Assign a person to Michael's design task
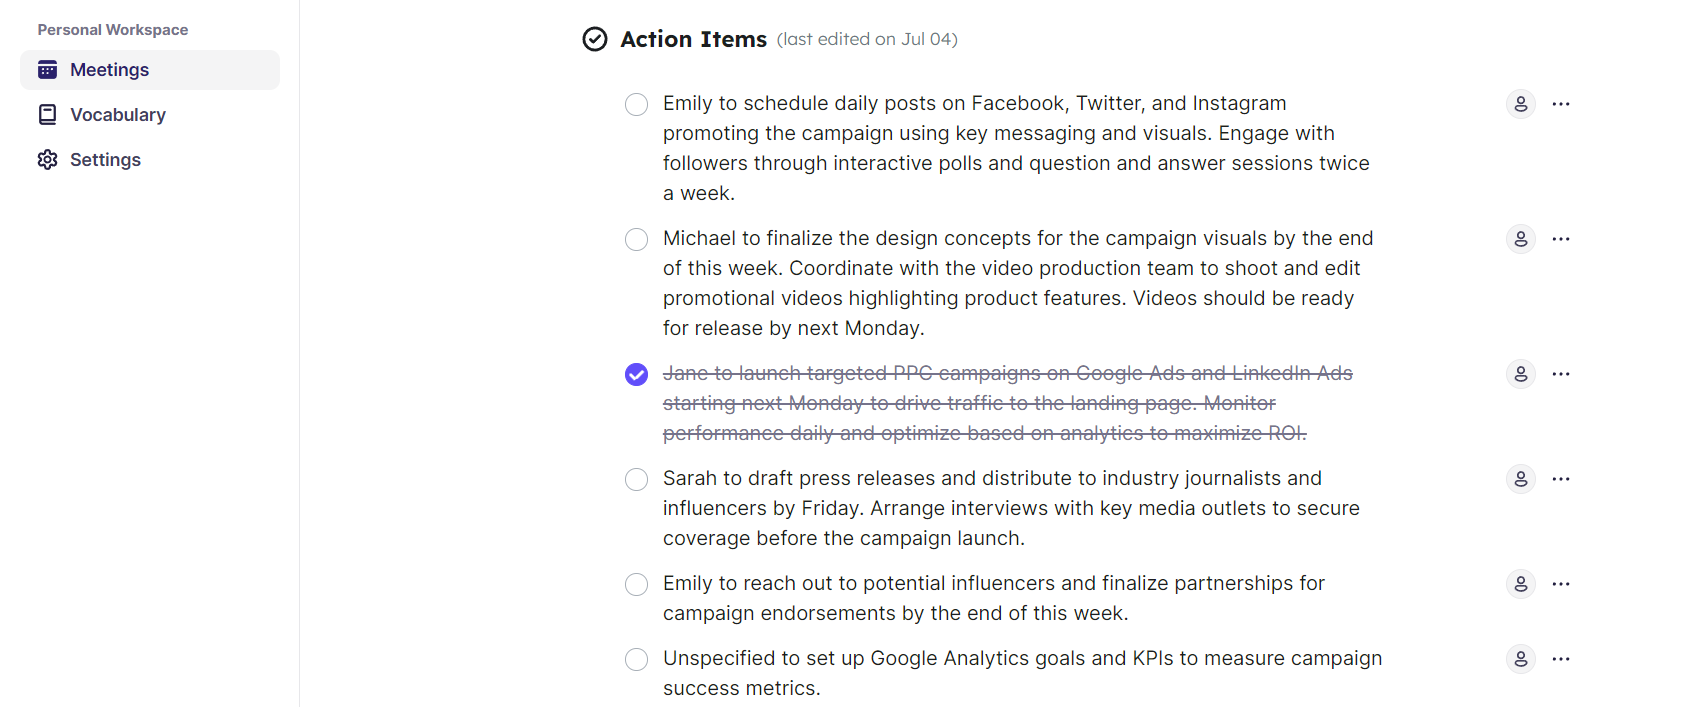 1520,239
